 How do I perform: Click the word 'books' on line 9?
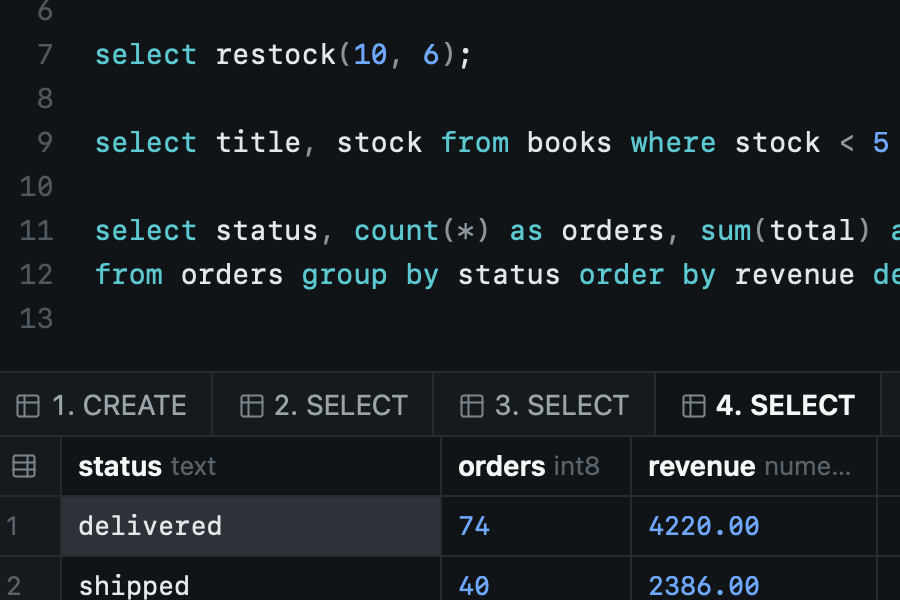point(569,143)
